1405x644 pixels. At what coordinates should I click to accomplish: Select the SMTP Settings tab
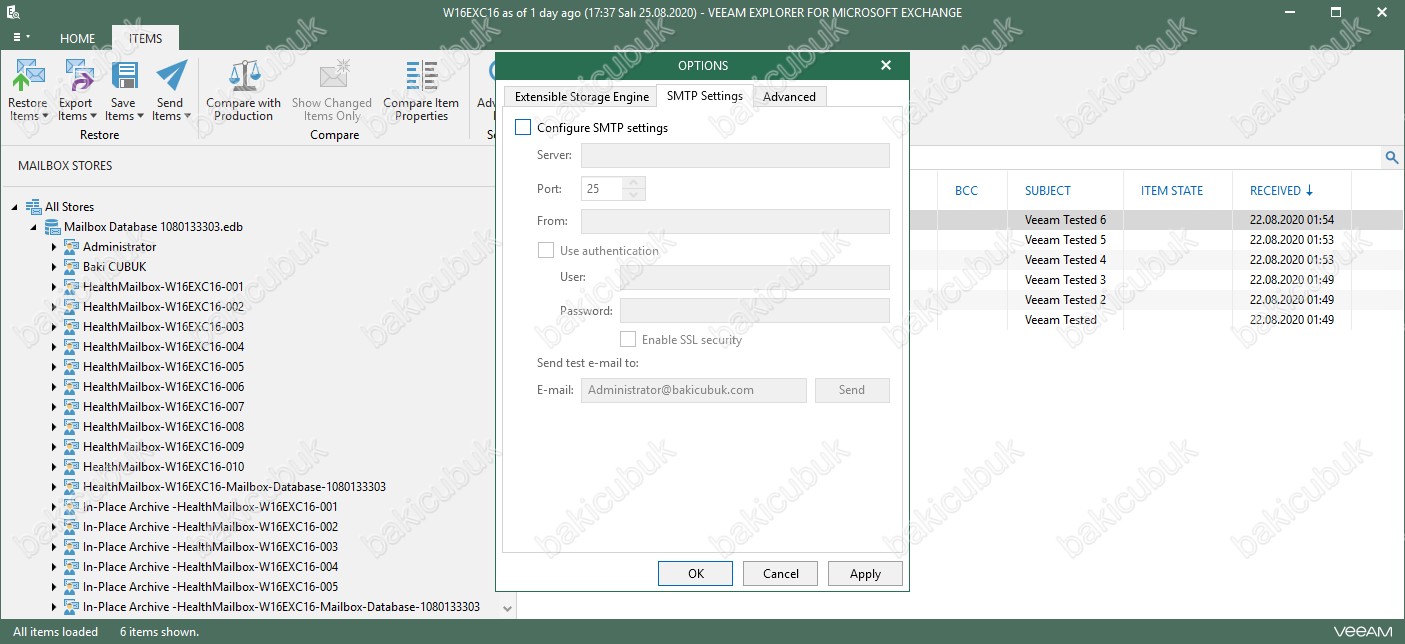coord(705,96)
